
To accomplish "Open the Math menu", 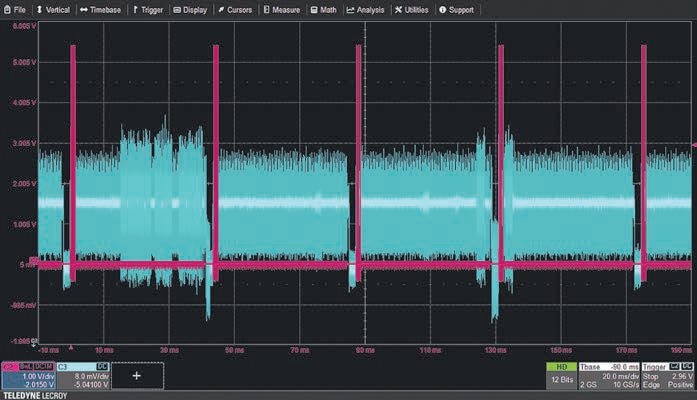I will pos(323,9).
